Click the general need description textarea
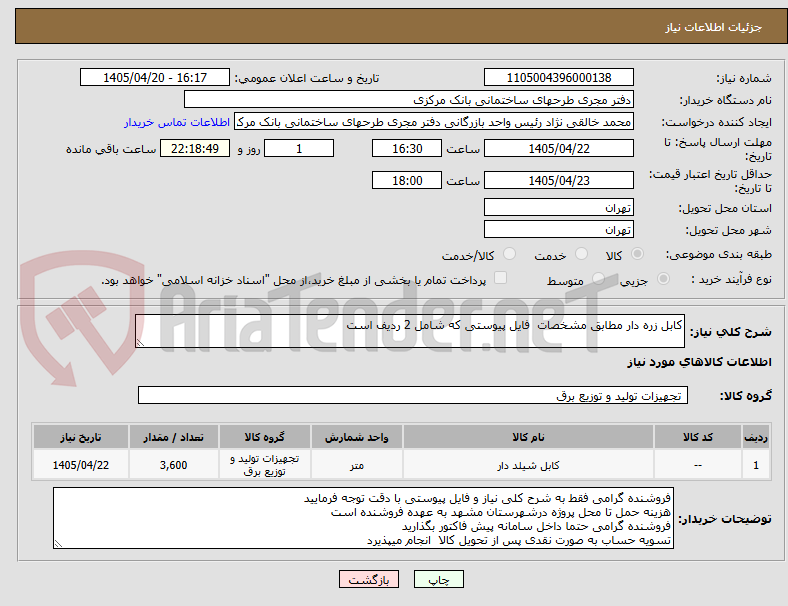 (x=410, y=331)
